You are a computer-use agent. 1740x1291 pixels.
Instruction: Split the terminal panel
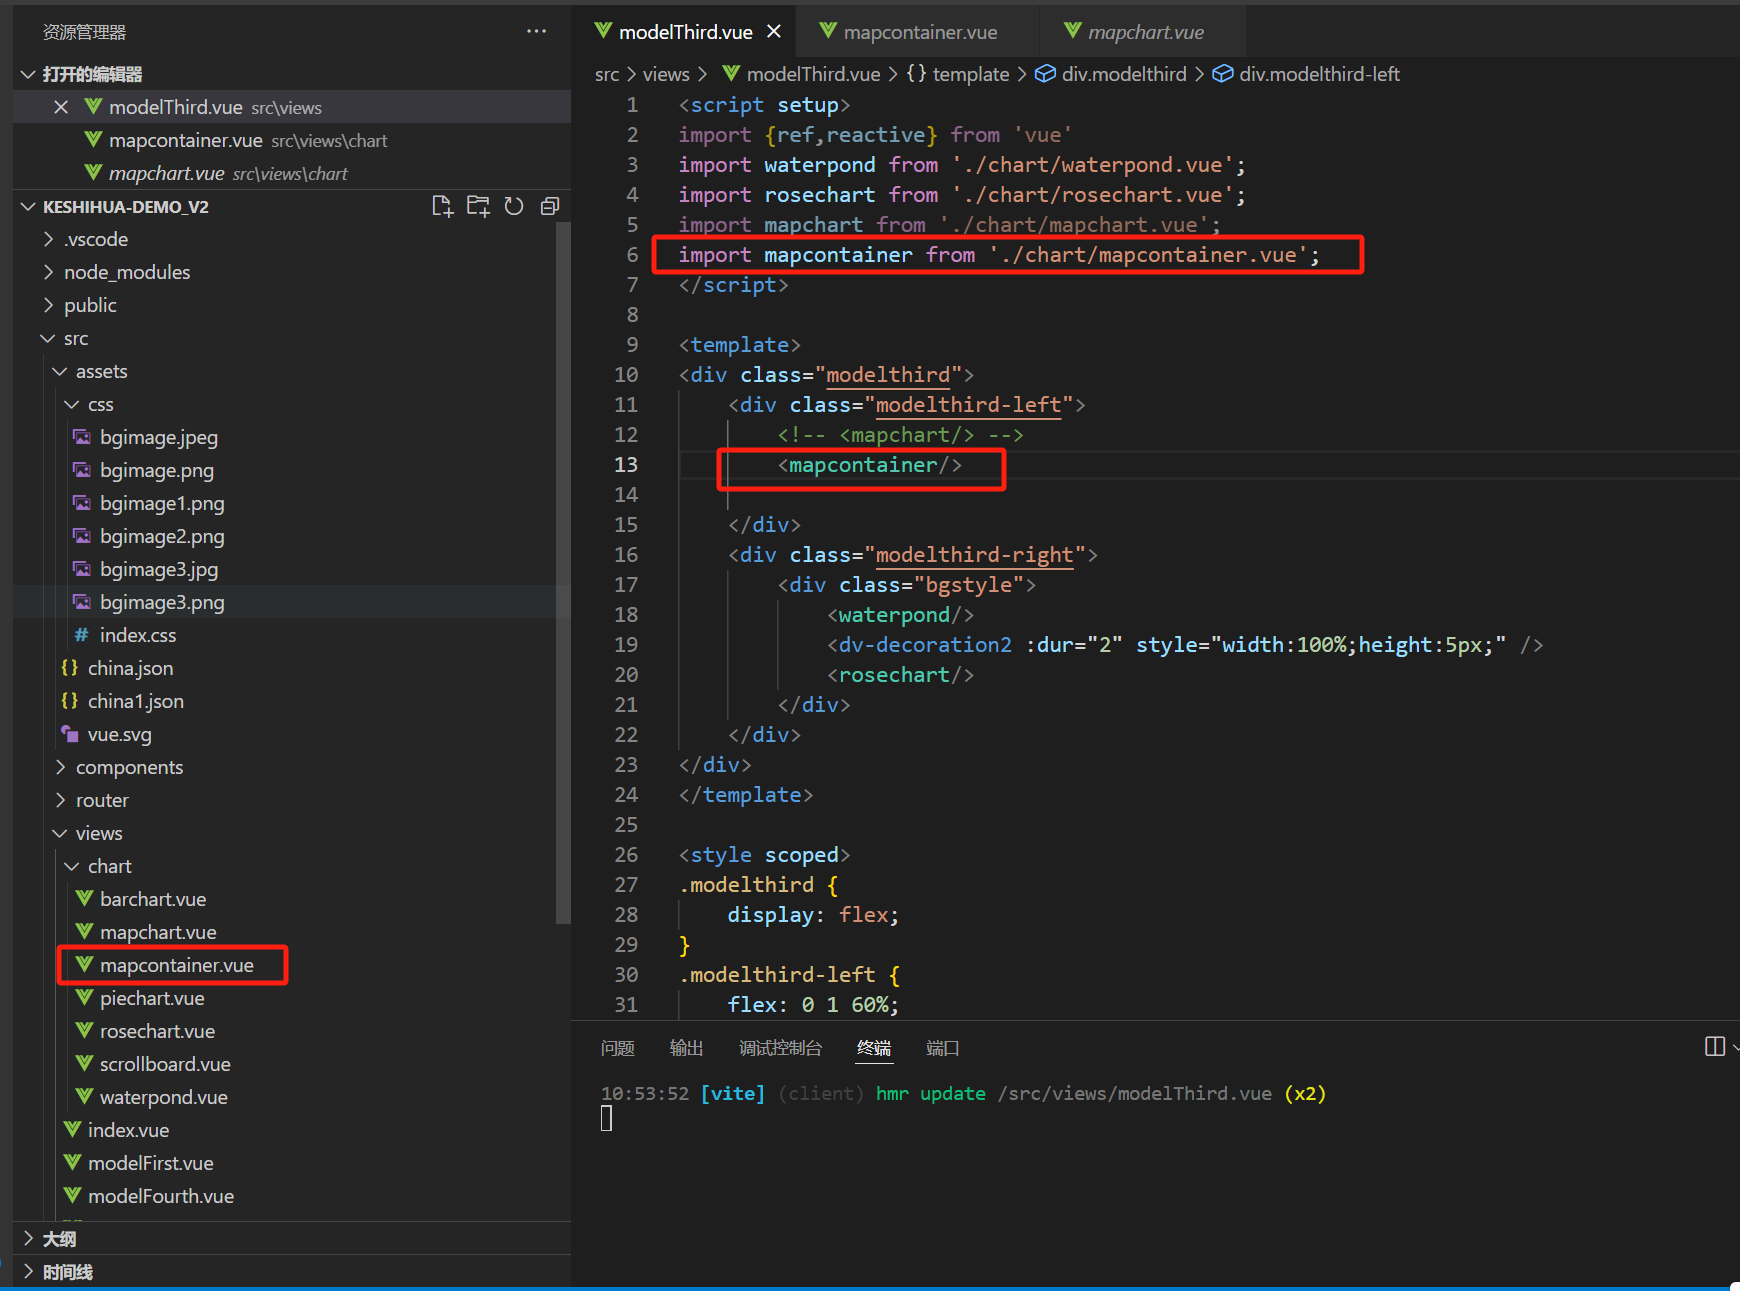(1714, 1046)
